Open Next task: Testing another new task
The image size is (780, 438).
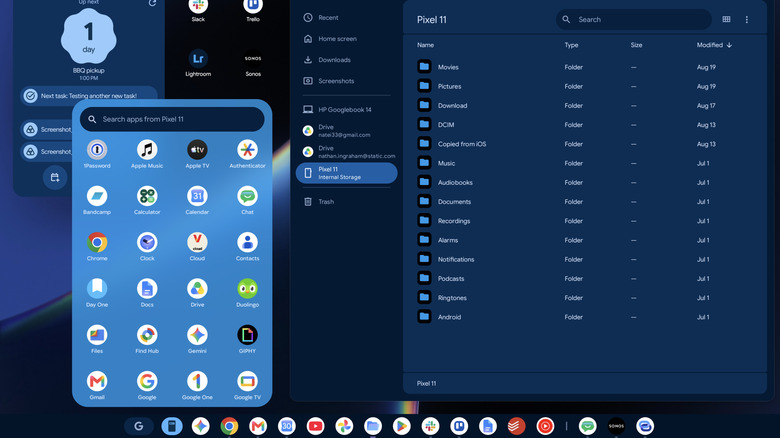(89, 96)
